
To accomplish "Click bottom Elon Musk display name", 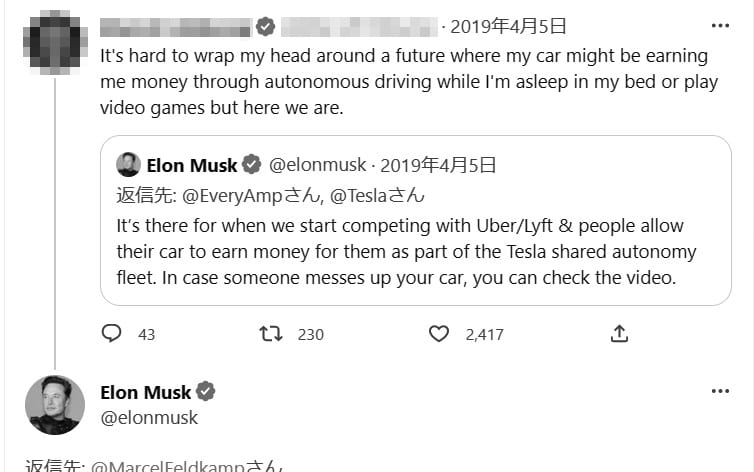I will pyautogui.click(x=146, y=392).
